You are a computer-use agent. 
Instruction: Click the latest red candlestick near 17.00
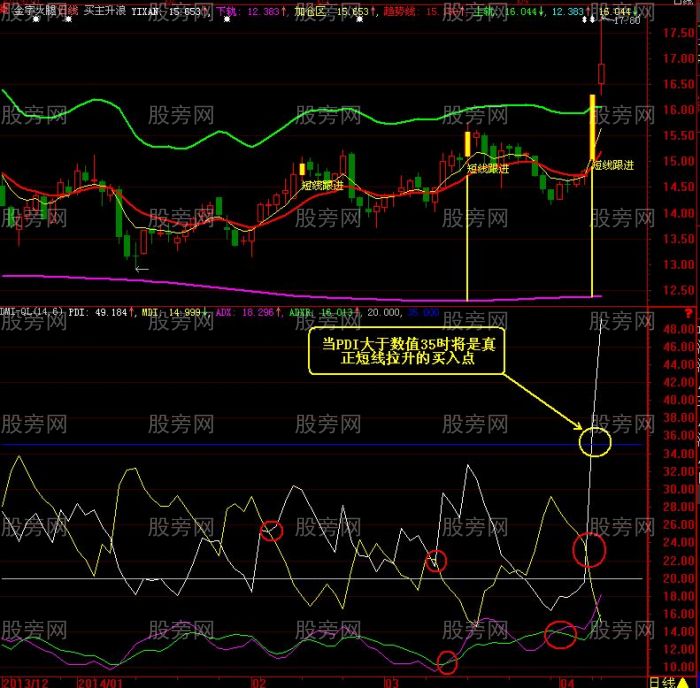point(601,74)
